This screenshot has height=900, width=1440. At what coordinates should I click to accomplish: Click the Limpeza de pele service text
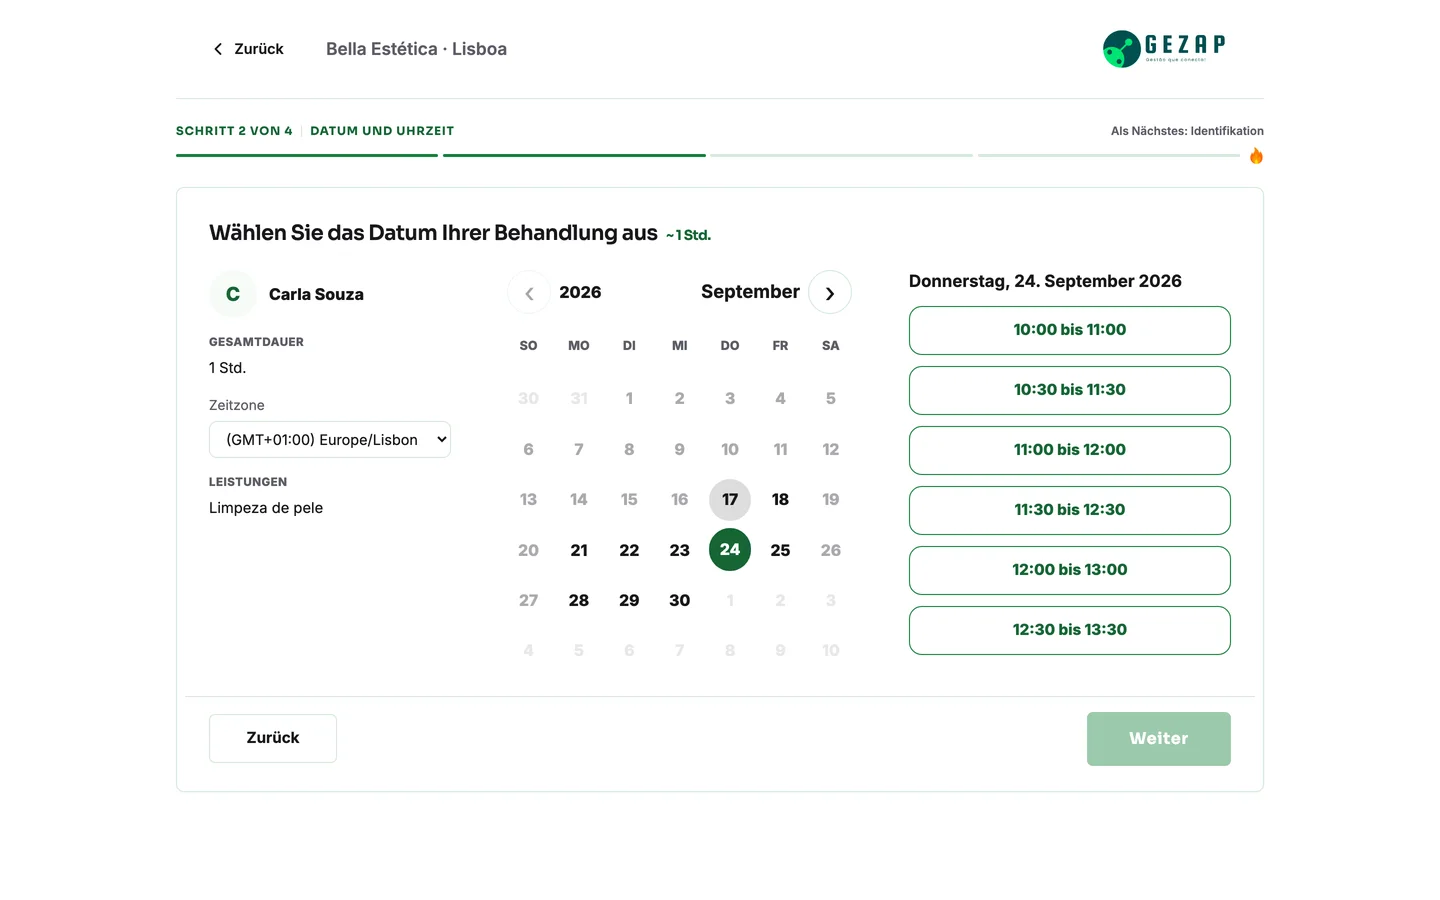[266, 508]
